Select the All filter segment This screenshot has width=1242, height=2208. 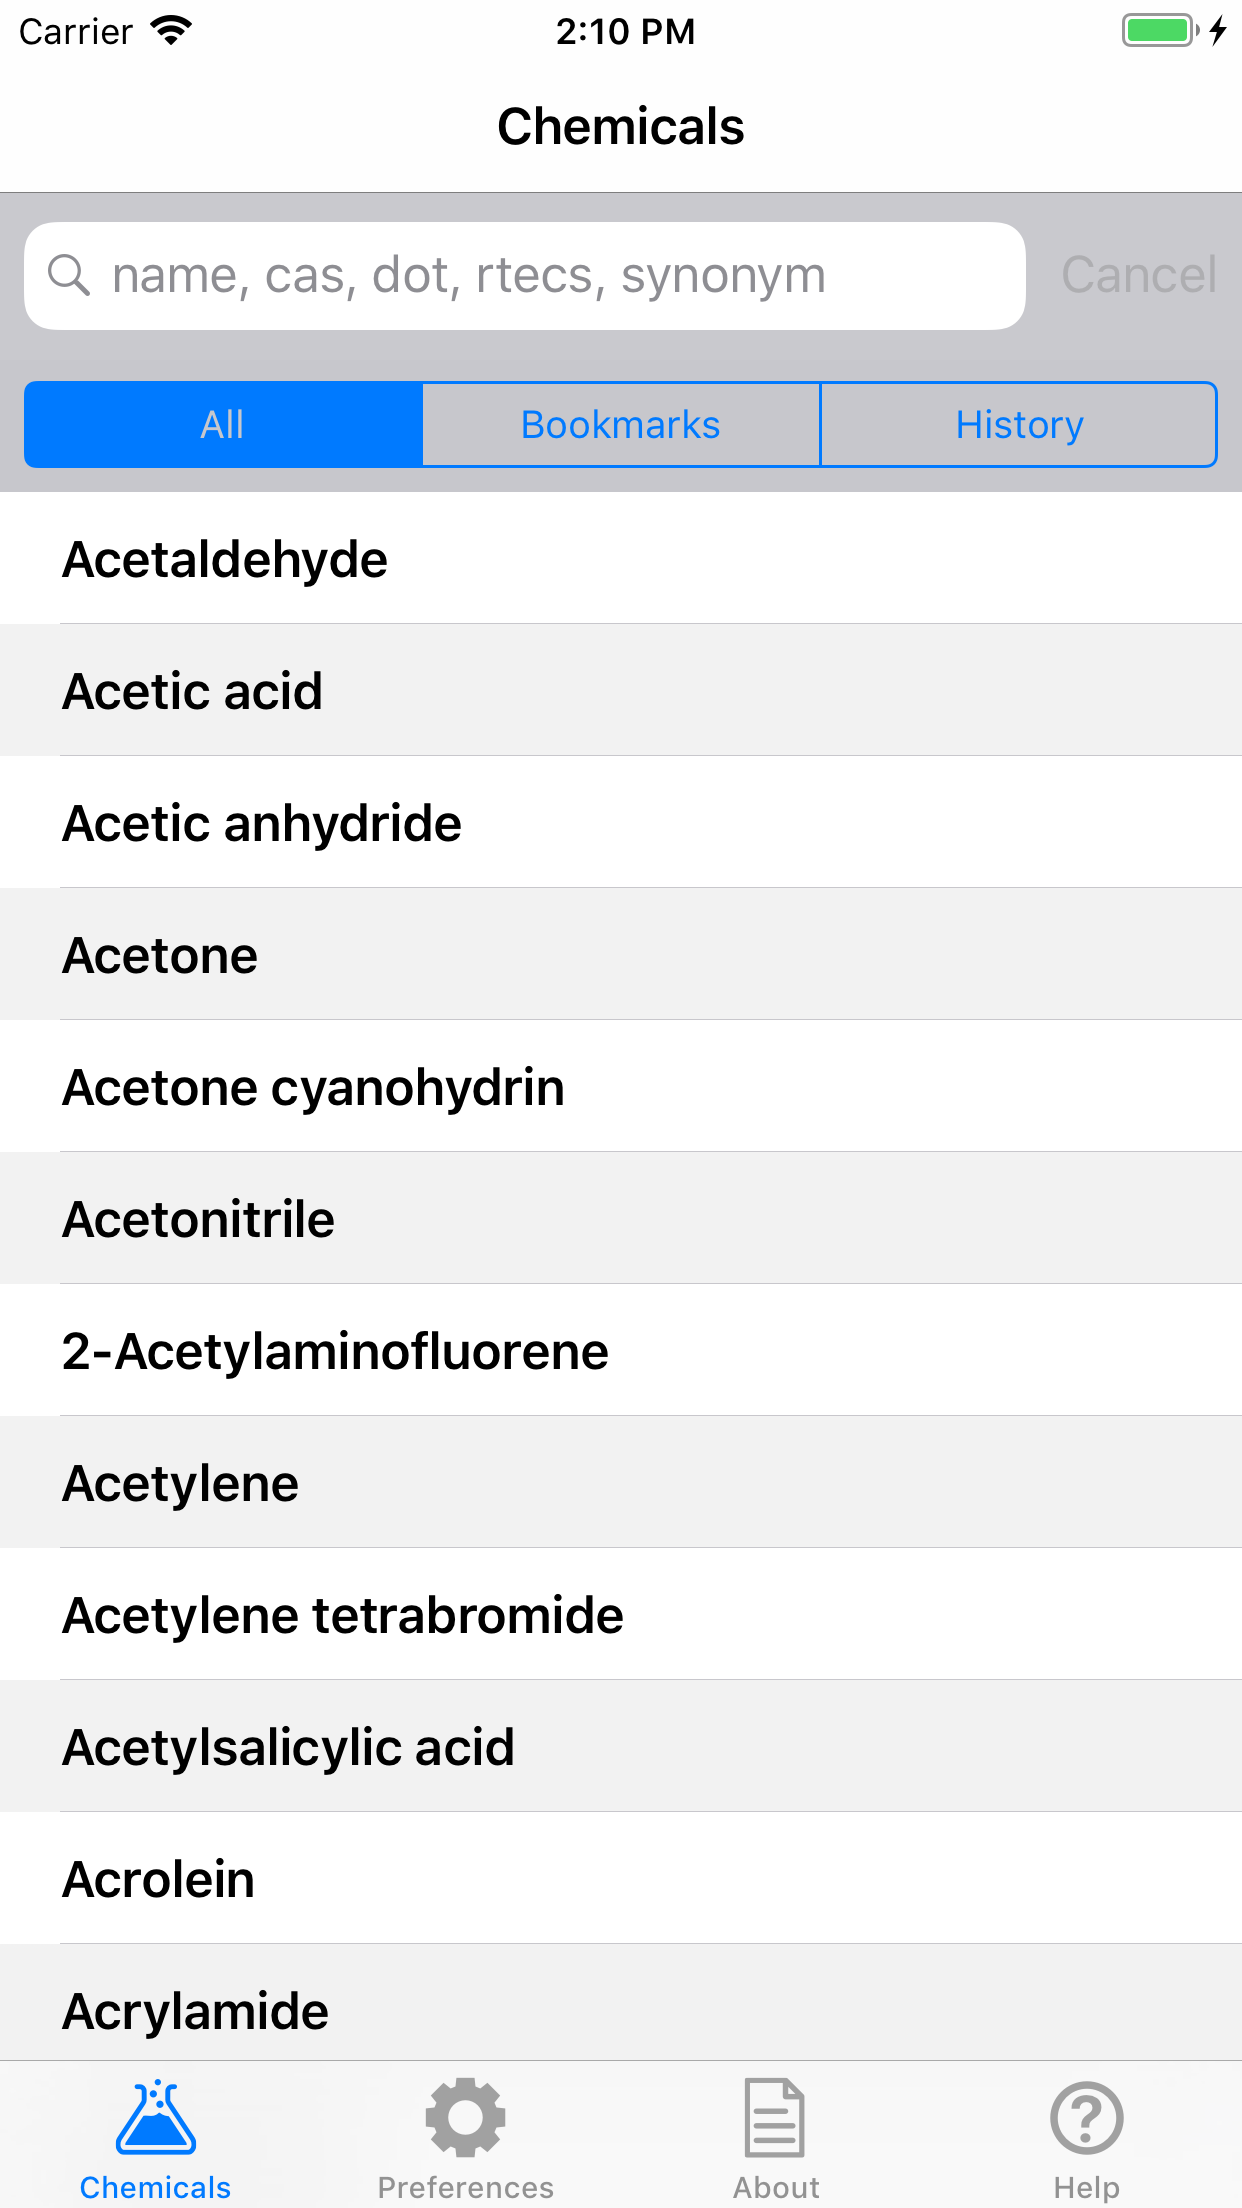click(x=222, y=425)
